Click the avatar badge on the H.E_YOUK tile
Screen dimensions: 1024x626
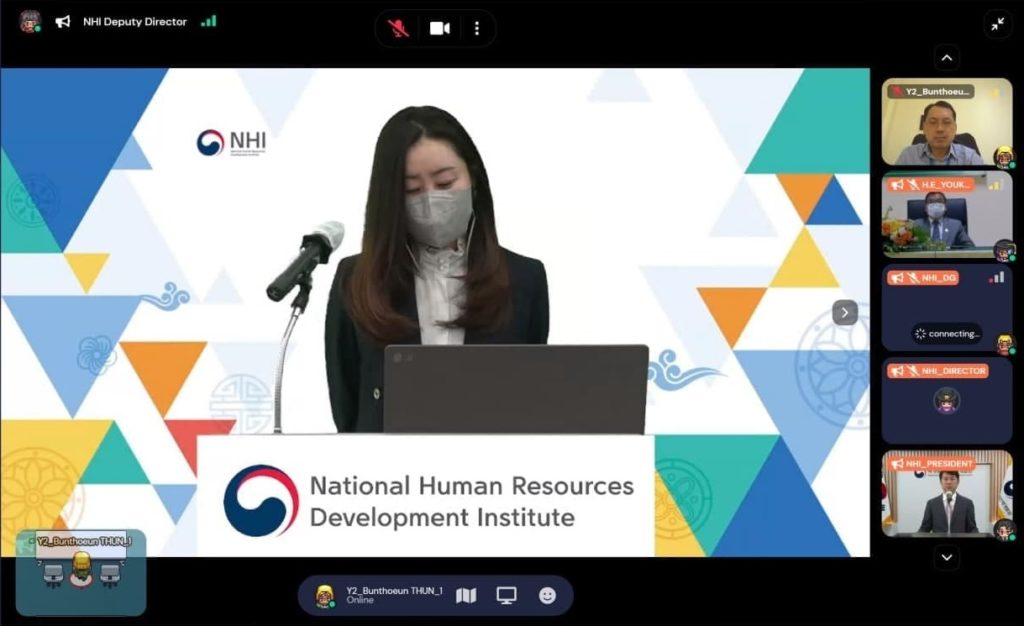click(x=1003, y=250)
